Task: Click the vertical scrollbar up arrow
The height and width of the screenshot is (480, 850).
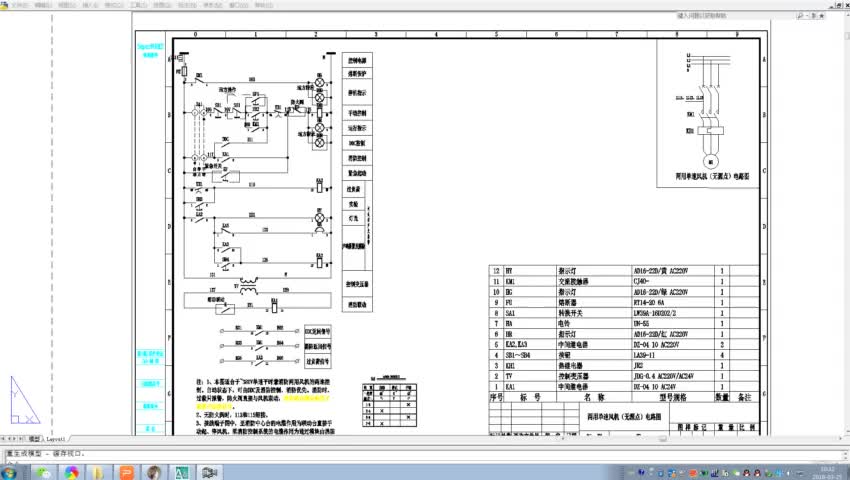Action: coord(846,16)
